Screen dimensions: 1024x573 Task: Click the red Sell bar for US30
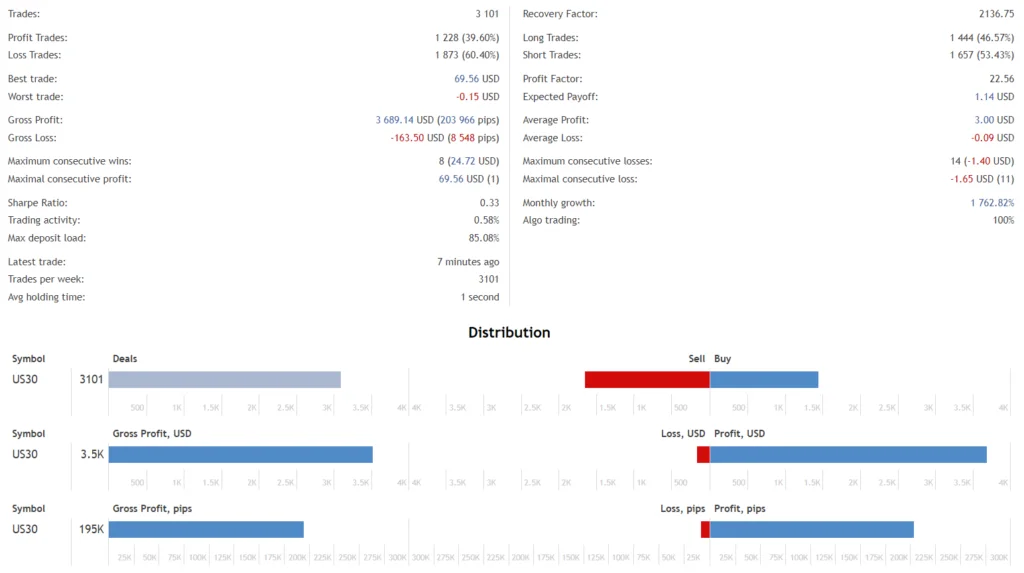tap(647, 380)
